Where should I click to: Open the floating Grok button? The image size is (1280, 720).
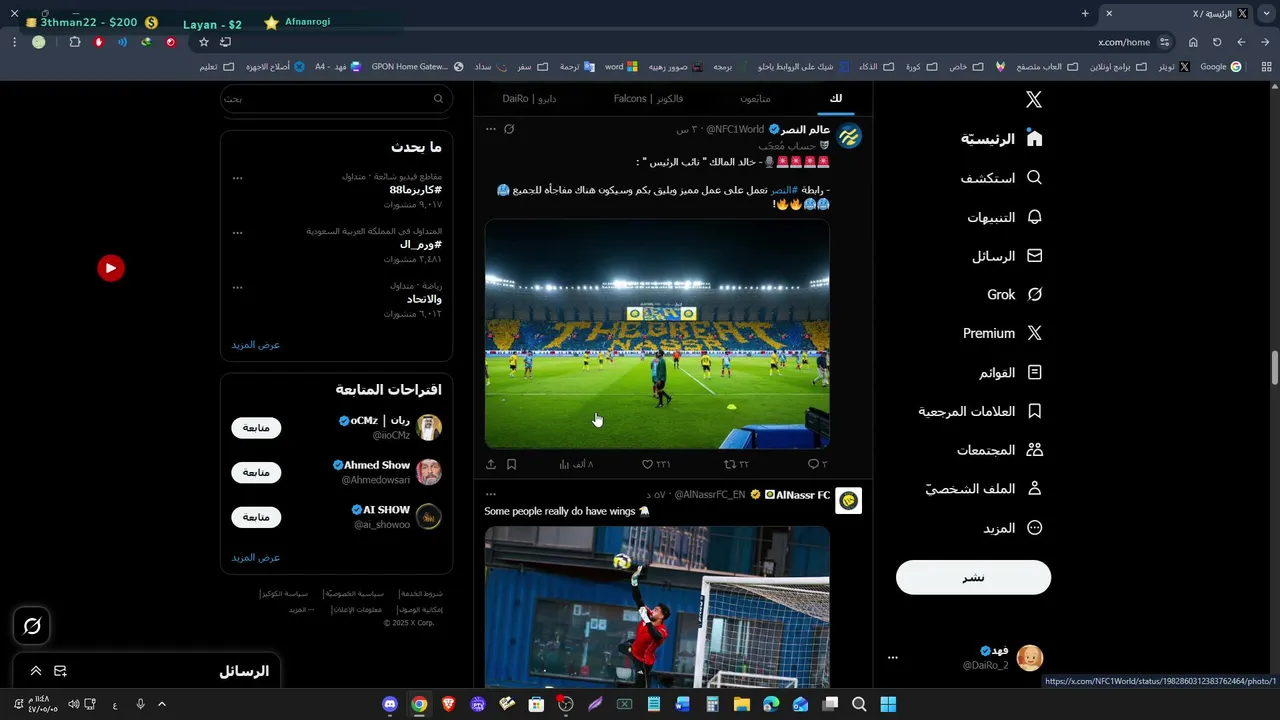(32, 626)
